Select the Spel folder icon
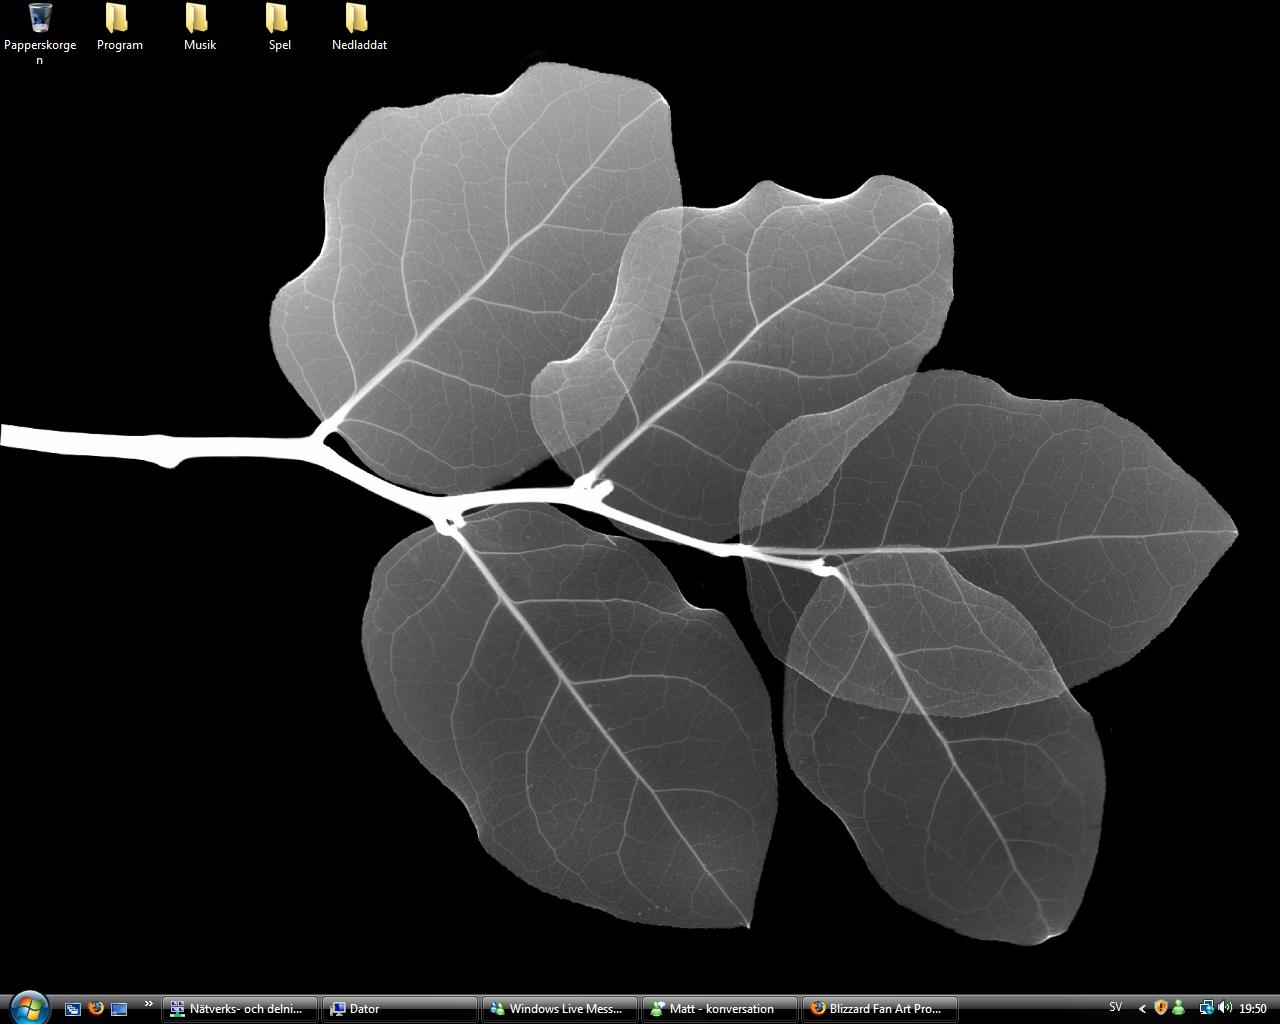Screen dimensions: 1280x1024 280,28
